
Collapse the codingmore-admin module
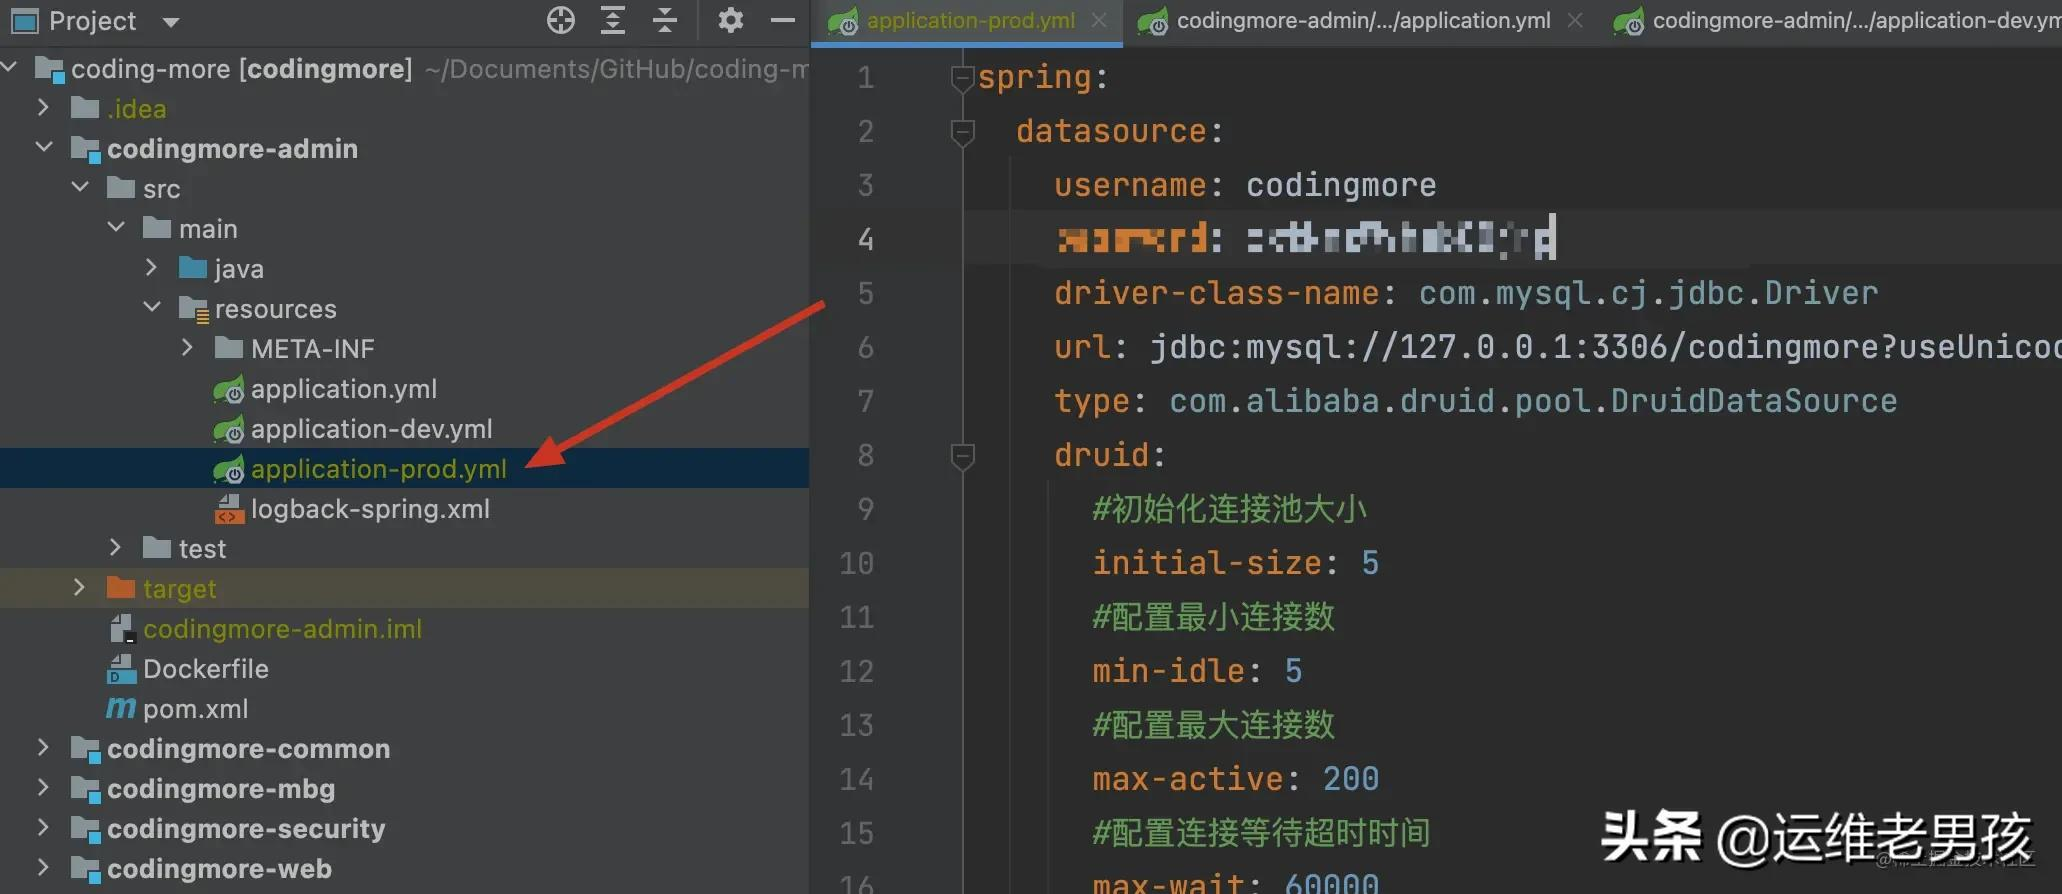tap(44, 147)
